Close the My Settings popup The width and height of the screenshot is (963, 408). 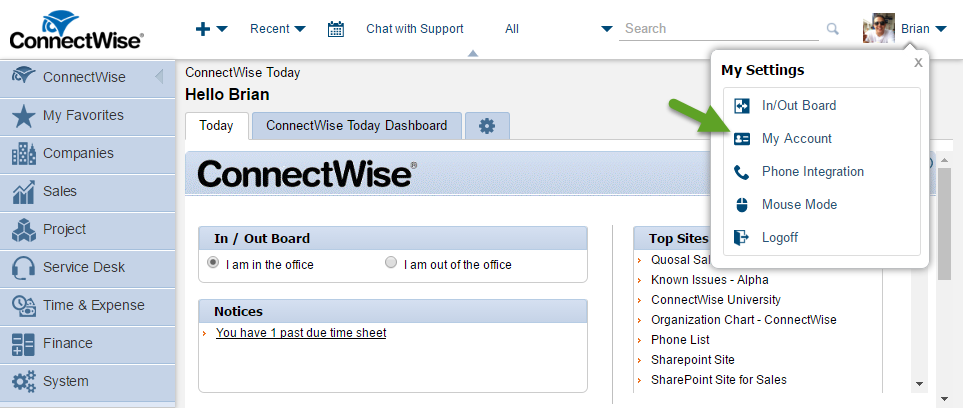918,63
